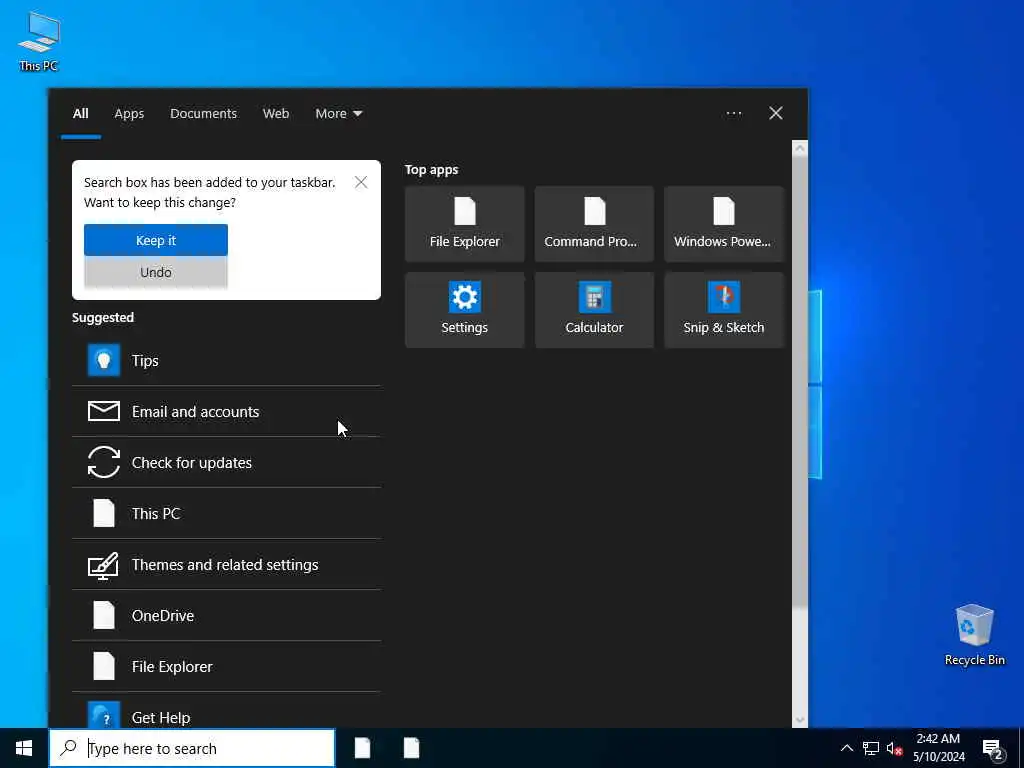
Task: Expand the More dropdown
Action: (x=338, y=114)
